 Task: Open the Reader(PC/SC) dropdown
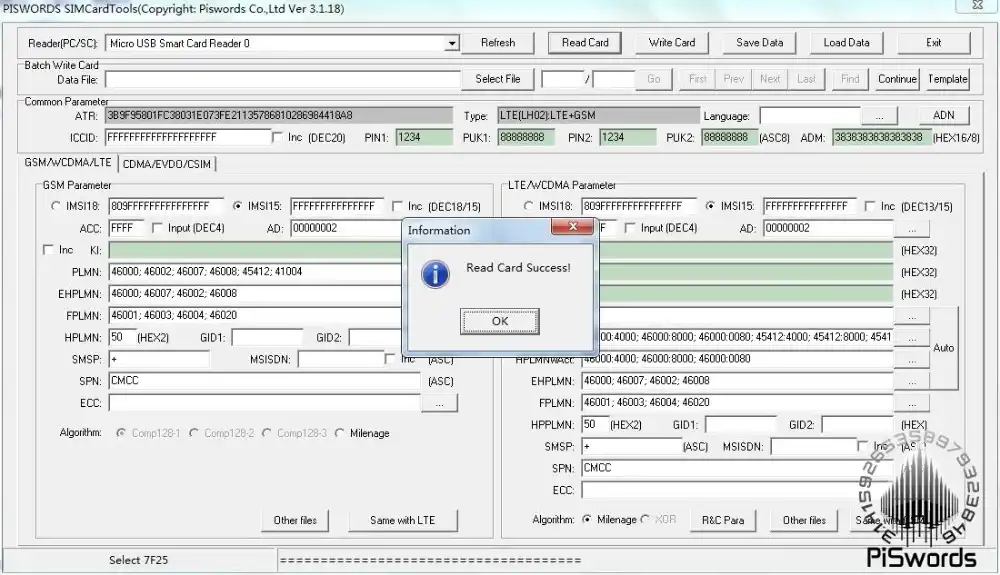pos(452,43)
